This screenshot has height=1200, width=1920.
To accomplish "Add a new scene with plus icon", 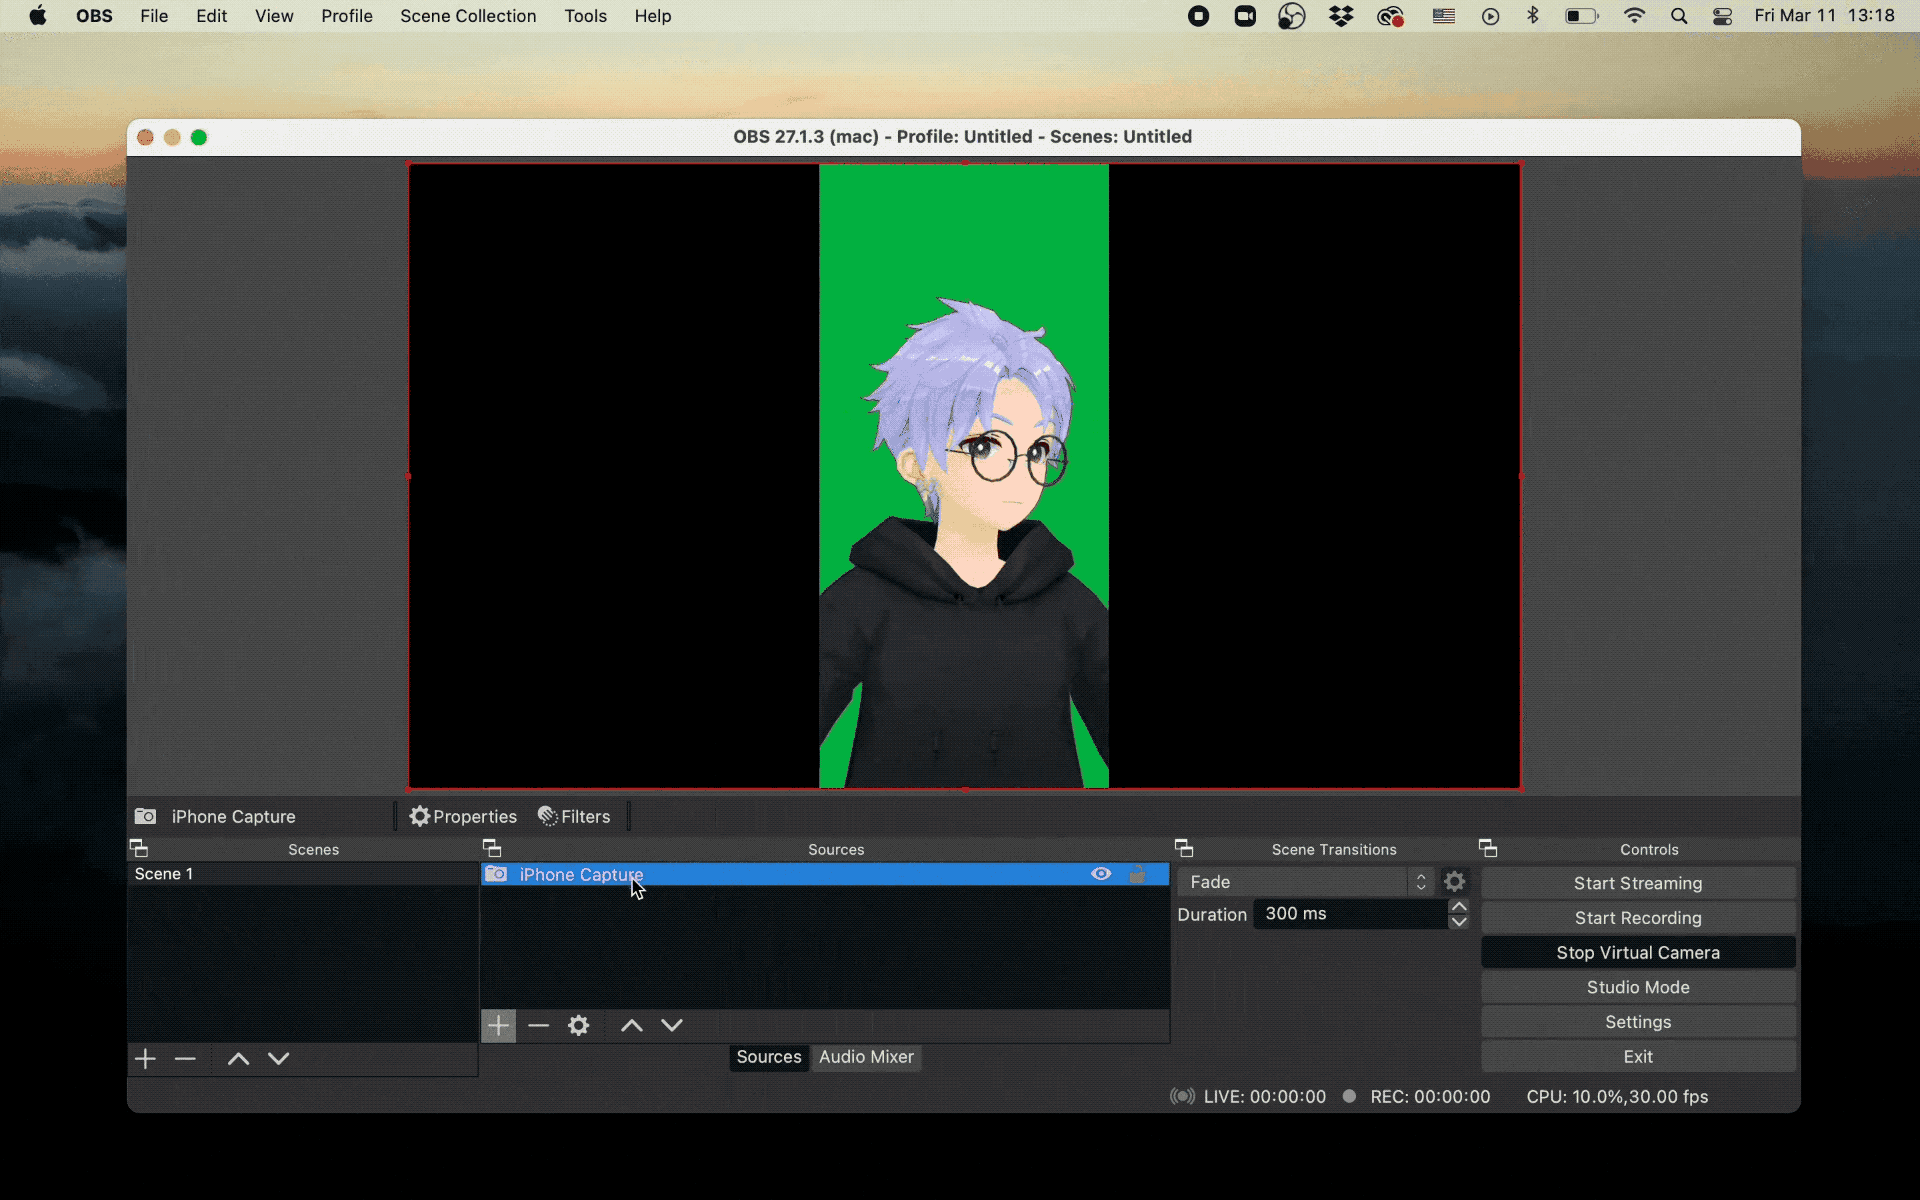I will coord(145,1059).
